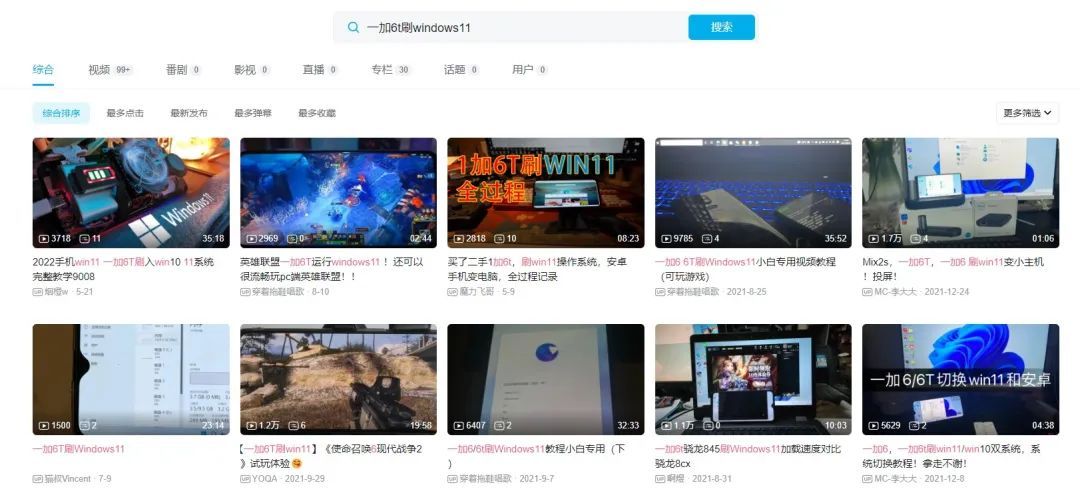Open title 2022手机win11 一加6T刷入win10
The width and height of the screenshot is (1080, 497).
click(x=123, y=269)
